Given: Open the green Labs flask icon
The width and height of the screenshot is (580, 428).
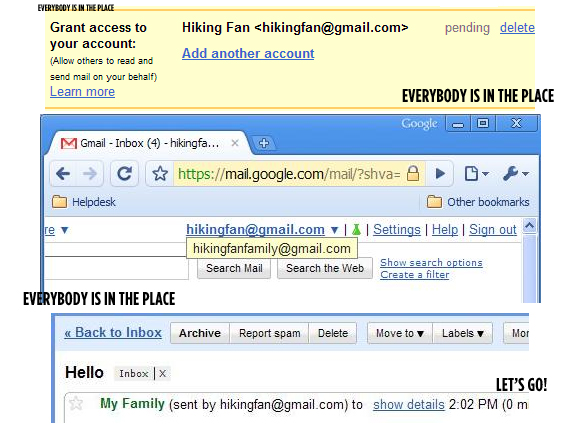Looking at the screenshot, I should click(x=357, y=229).
